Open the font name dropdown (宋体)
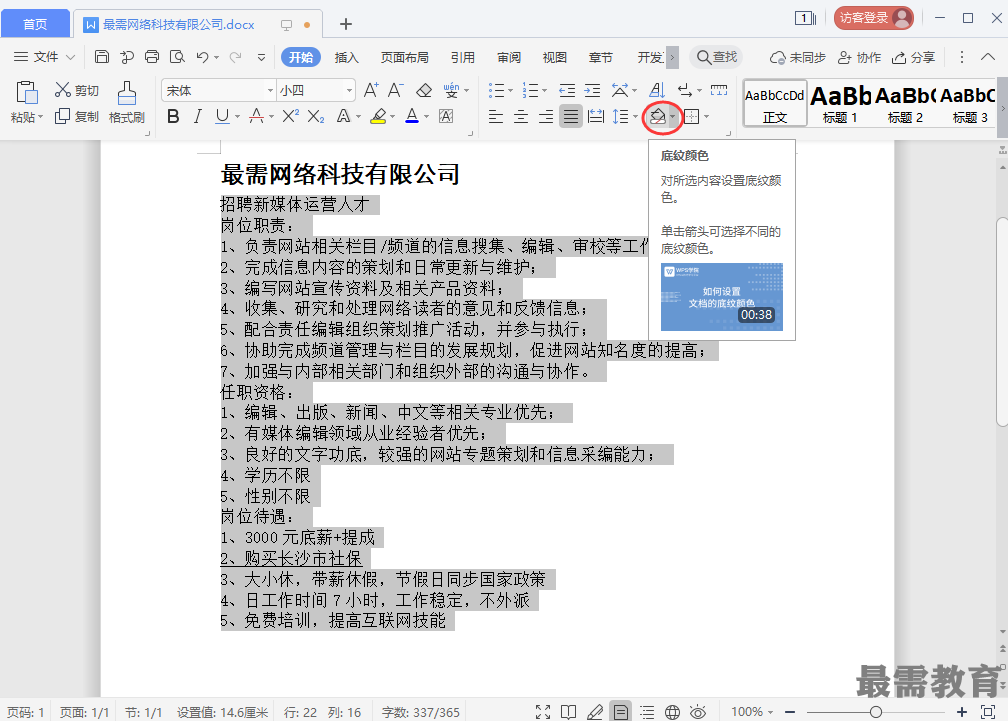This screenshot has height=721, width=1008. pyautogui.click(x=271, y=91)
